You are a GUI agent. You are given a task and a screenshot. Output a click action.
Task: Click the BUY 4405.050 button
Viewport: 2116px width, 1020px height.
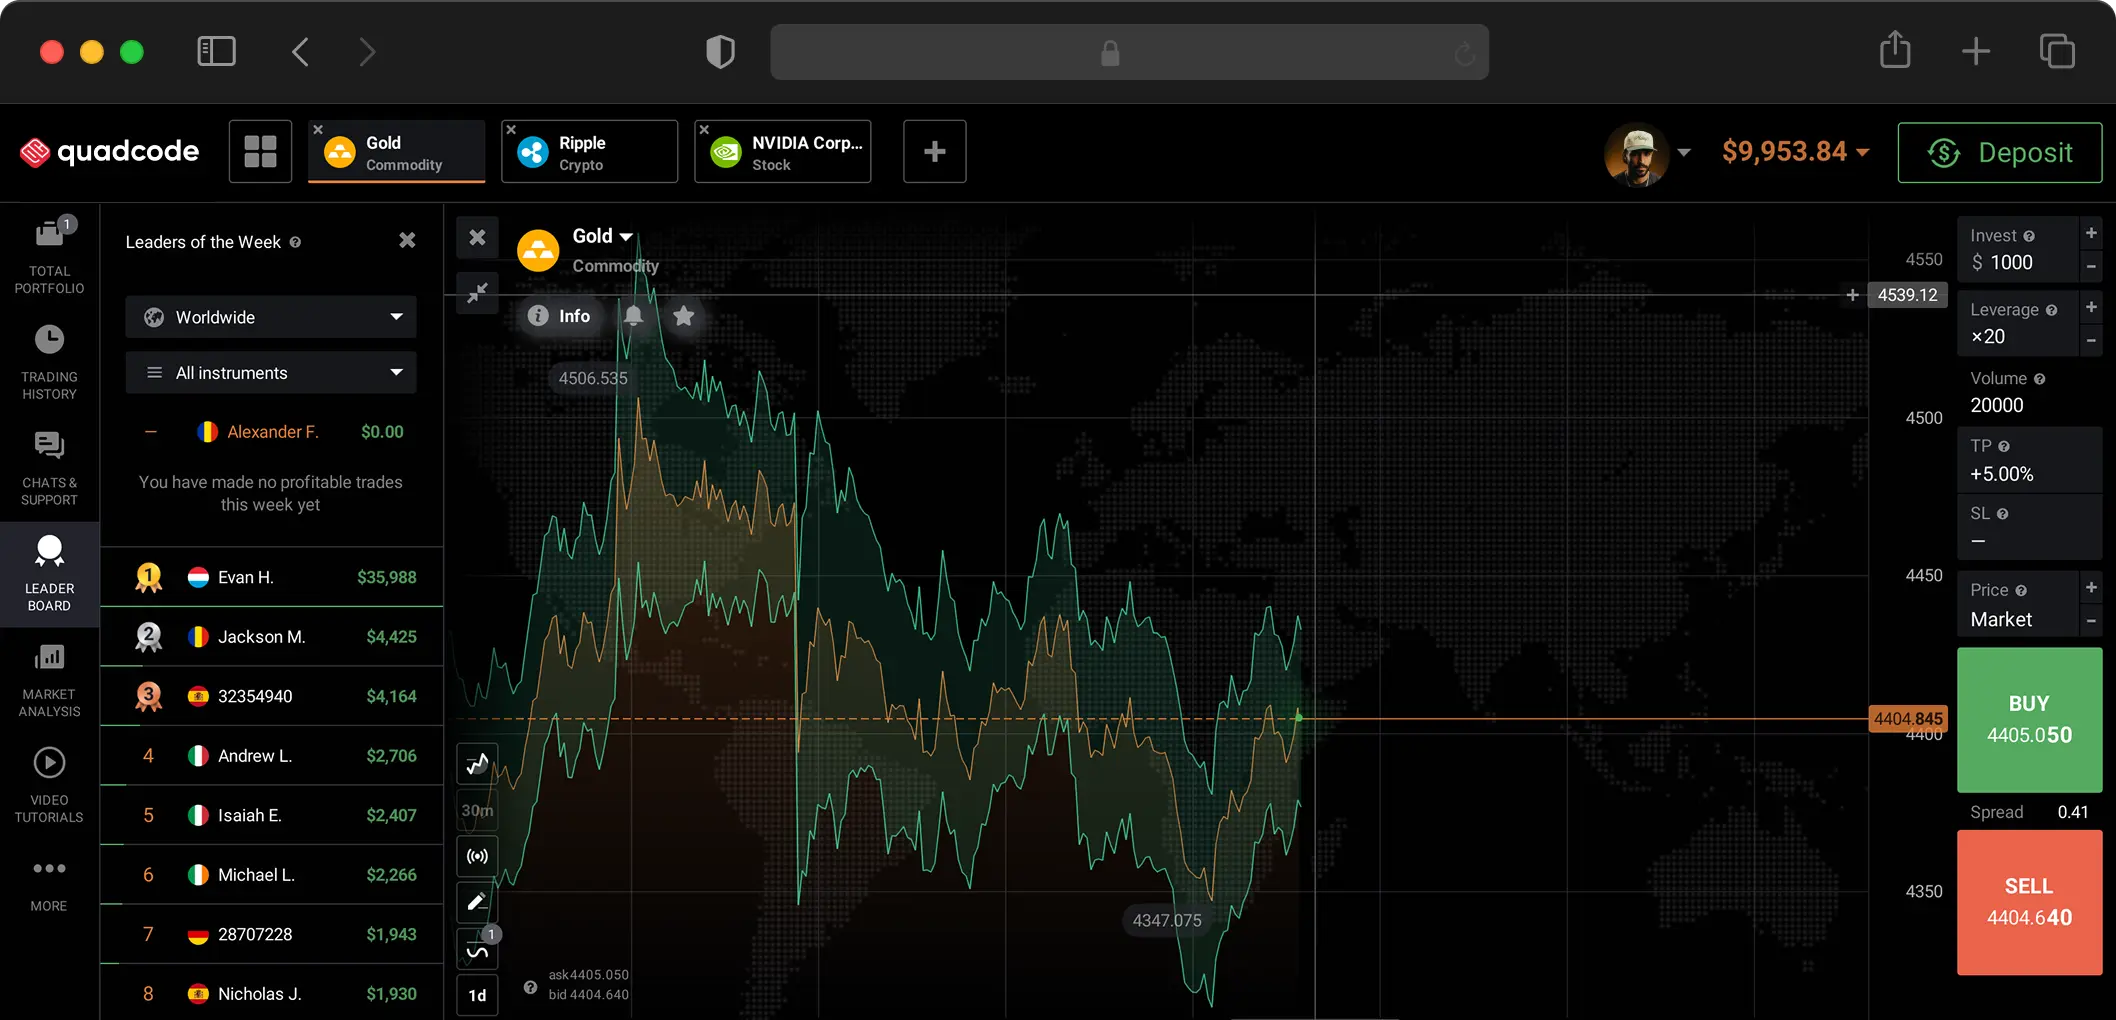(2029, 720)
